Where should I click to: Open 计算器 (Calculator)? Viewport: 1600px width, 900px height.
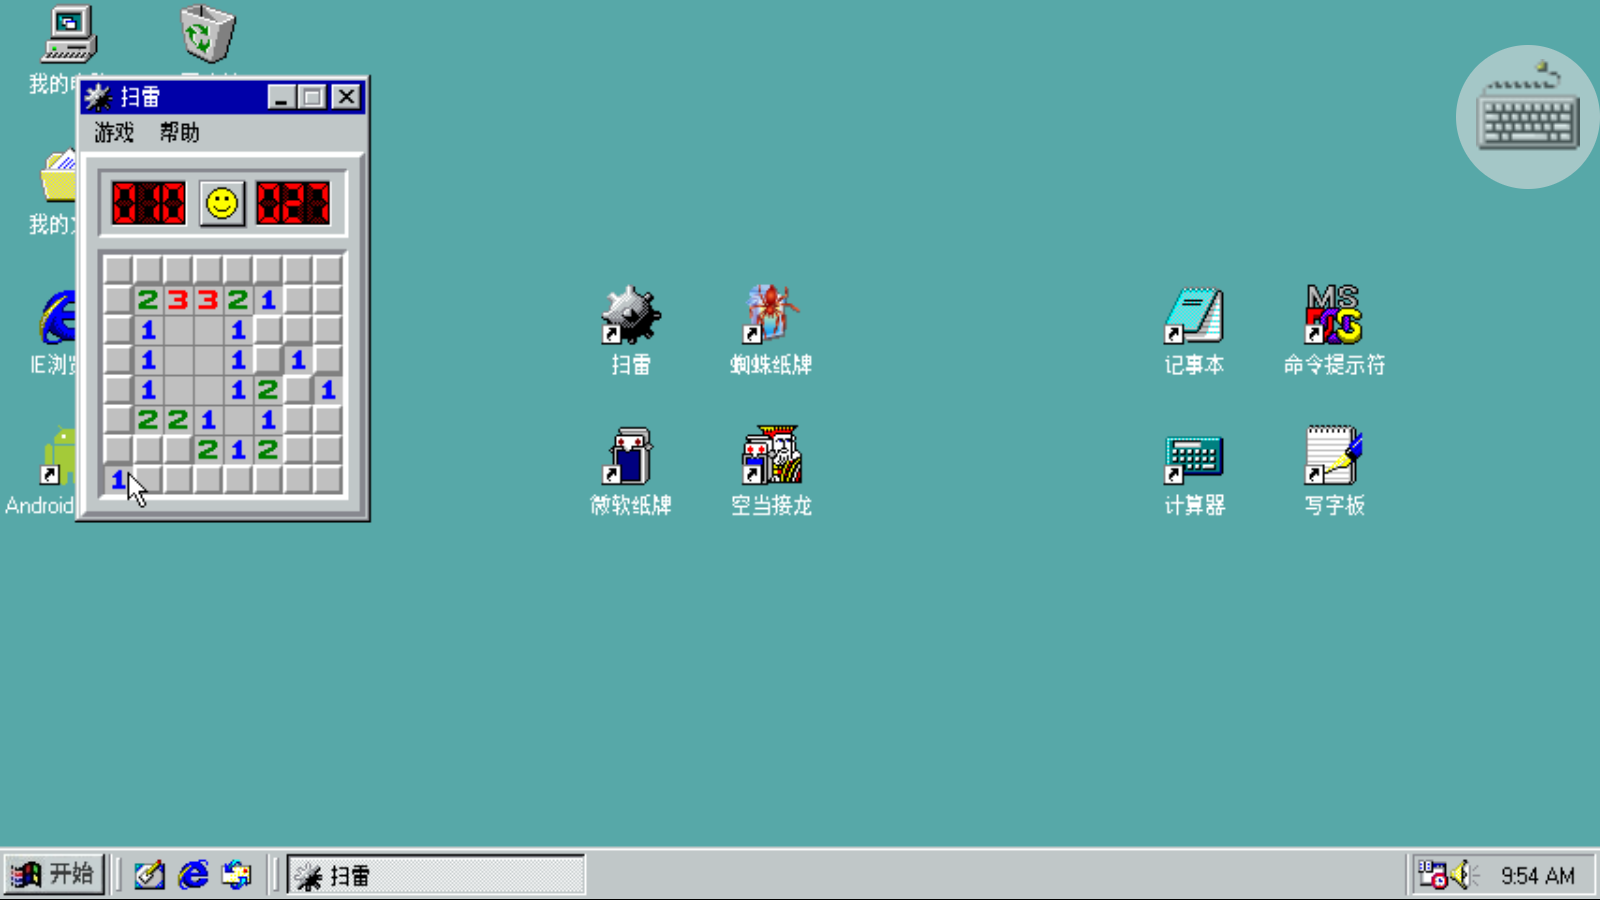click(1194, 460)
